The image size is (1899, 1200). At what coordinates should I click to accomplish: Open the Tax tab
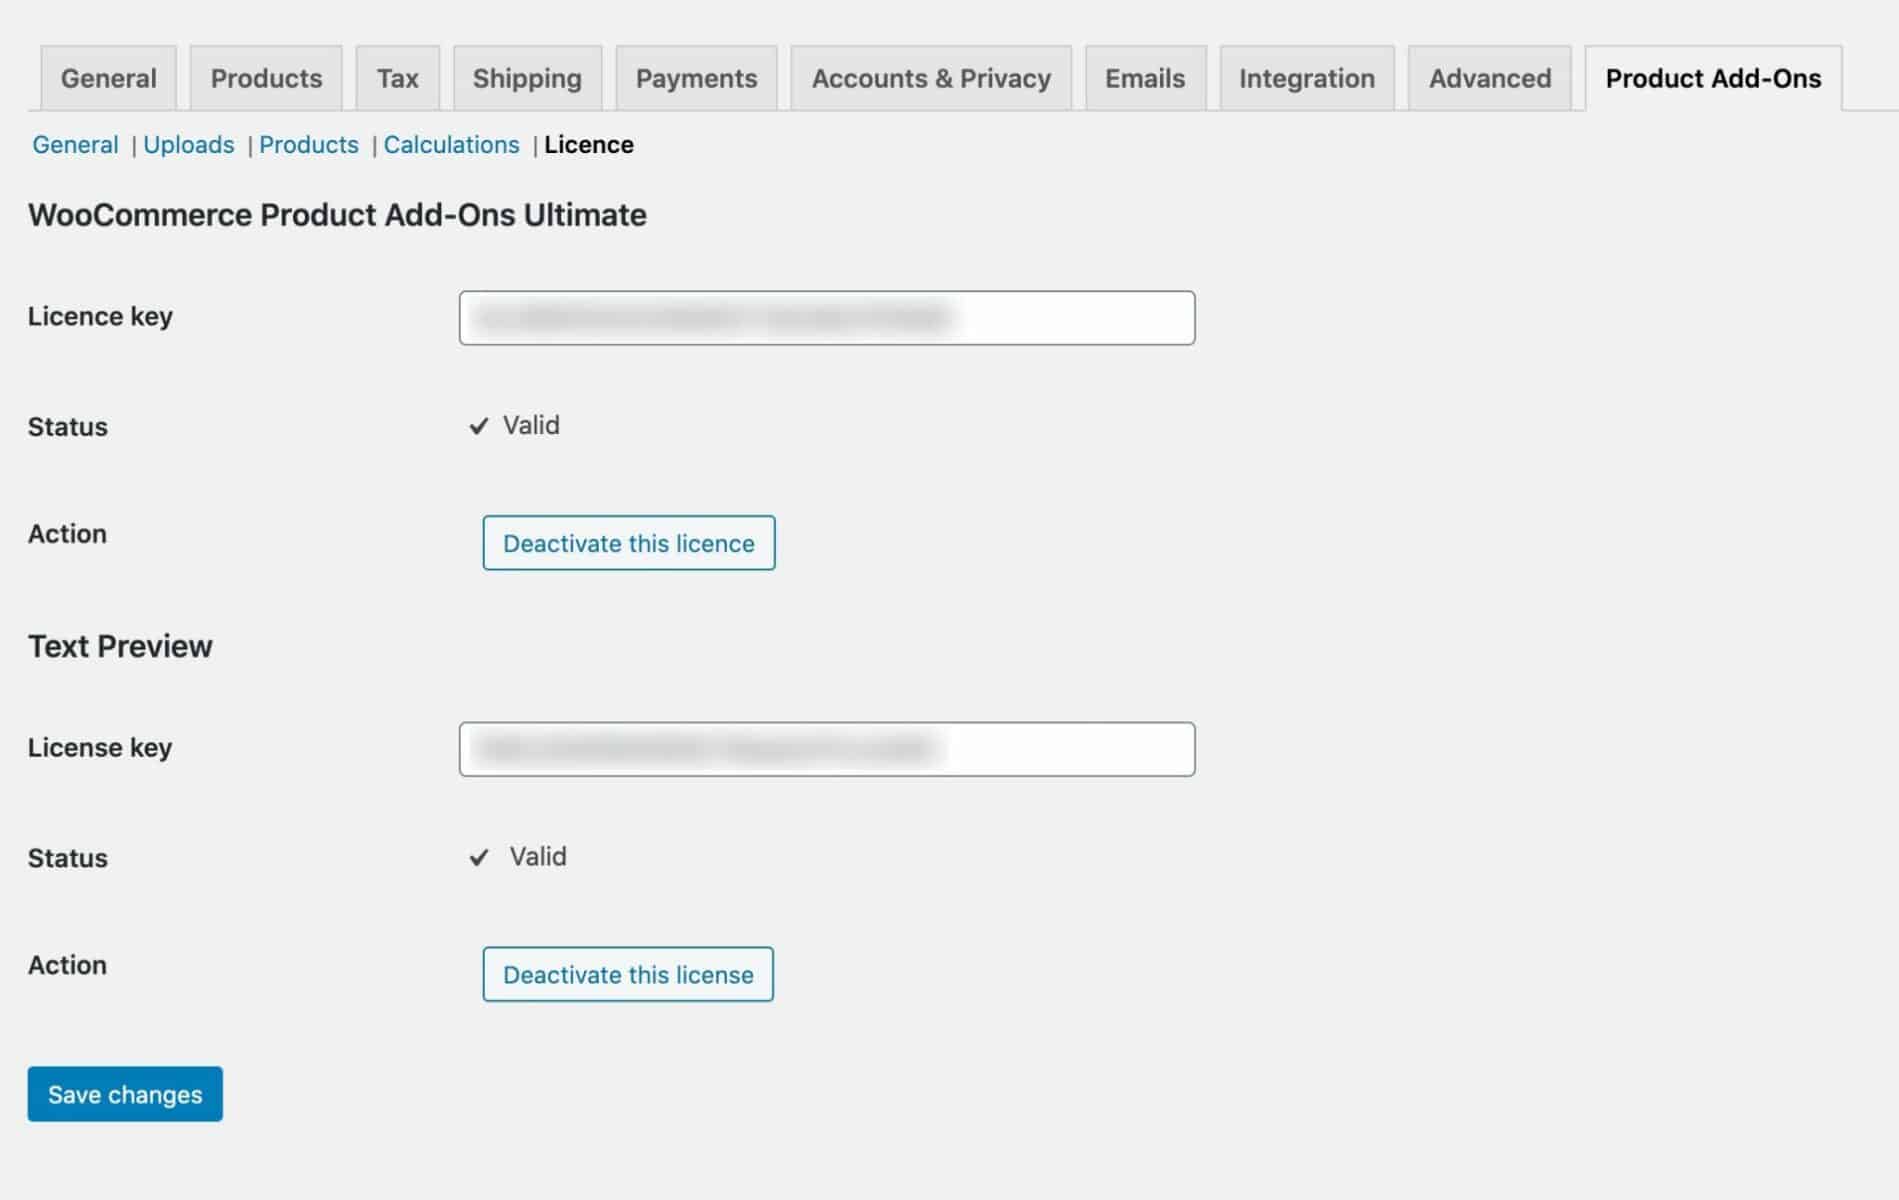point(397,78)
